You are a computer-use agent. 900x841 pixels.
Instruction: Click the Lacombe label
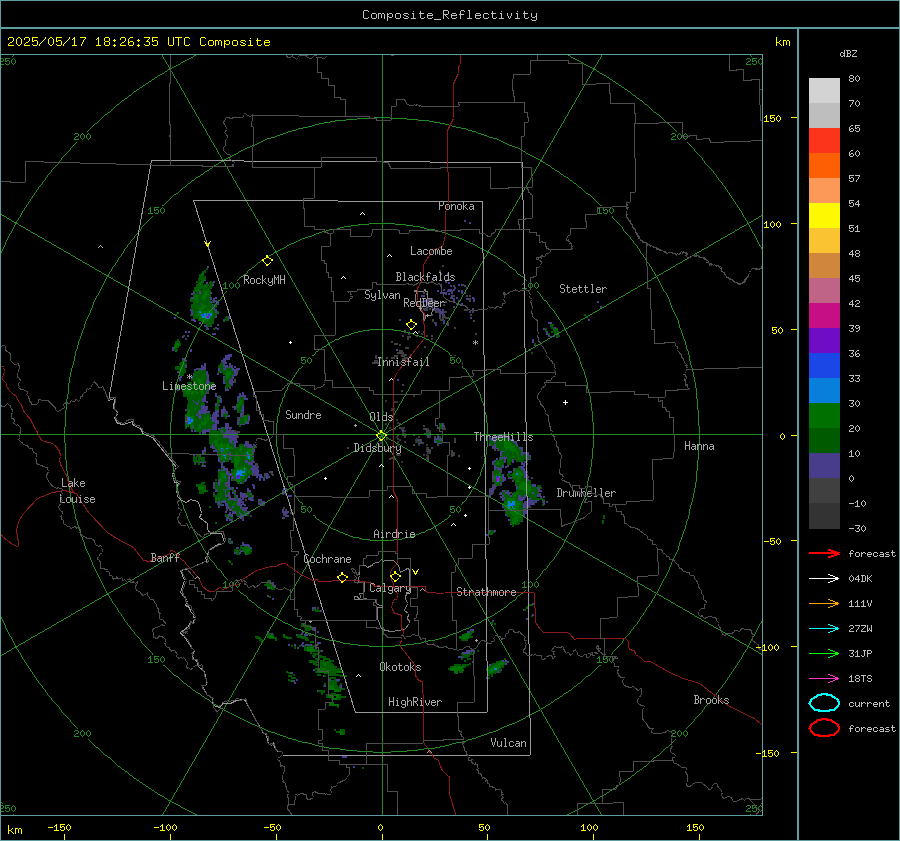(x=431, y=251)
